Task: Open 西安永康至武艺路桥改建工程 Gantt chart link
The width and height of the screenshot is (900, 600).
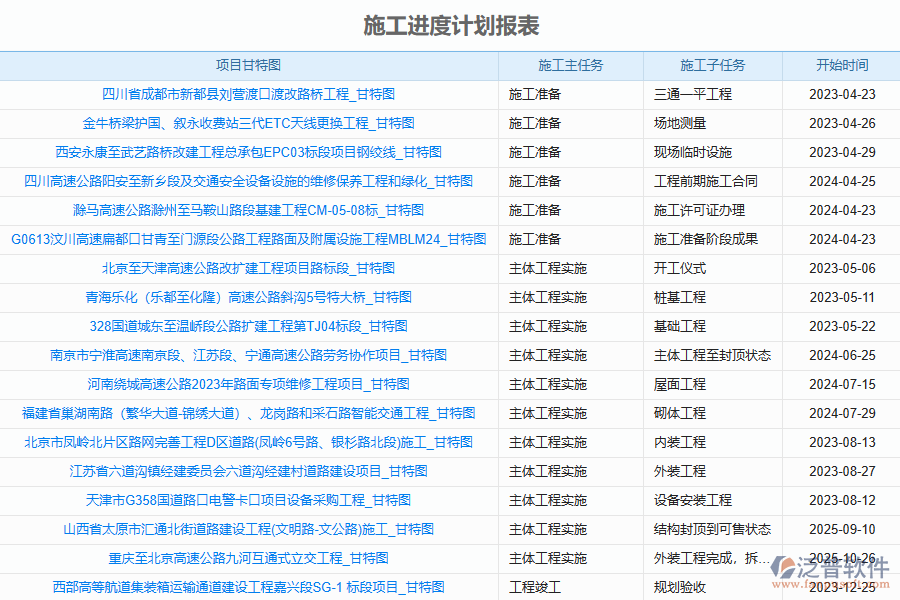Action: point(250,152)
